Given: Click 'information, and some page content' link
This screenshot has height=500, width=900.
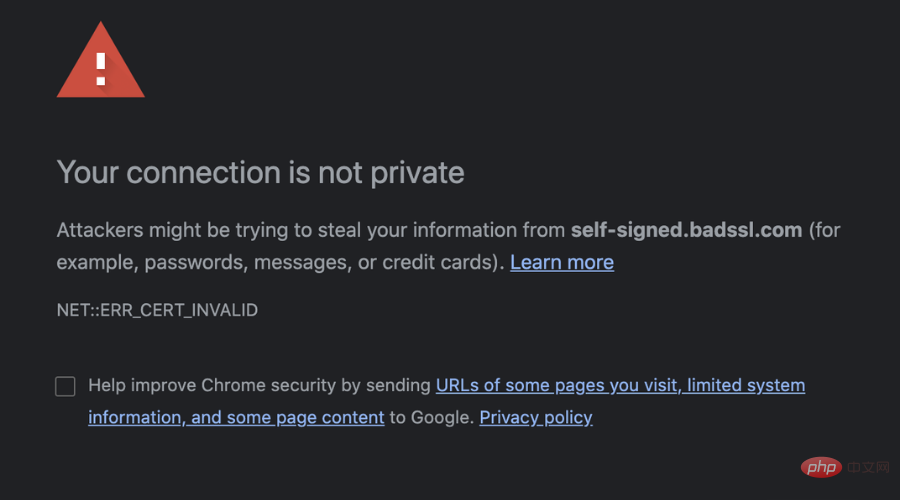Looking at the screenshot, I should point(236,417).
